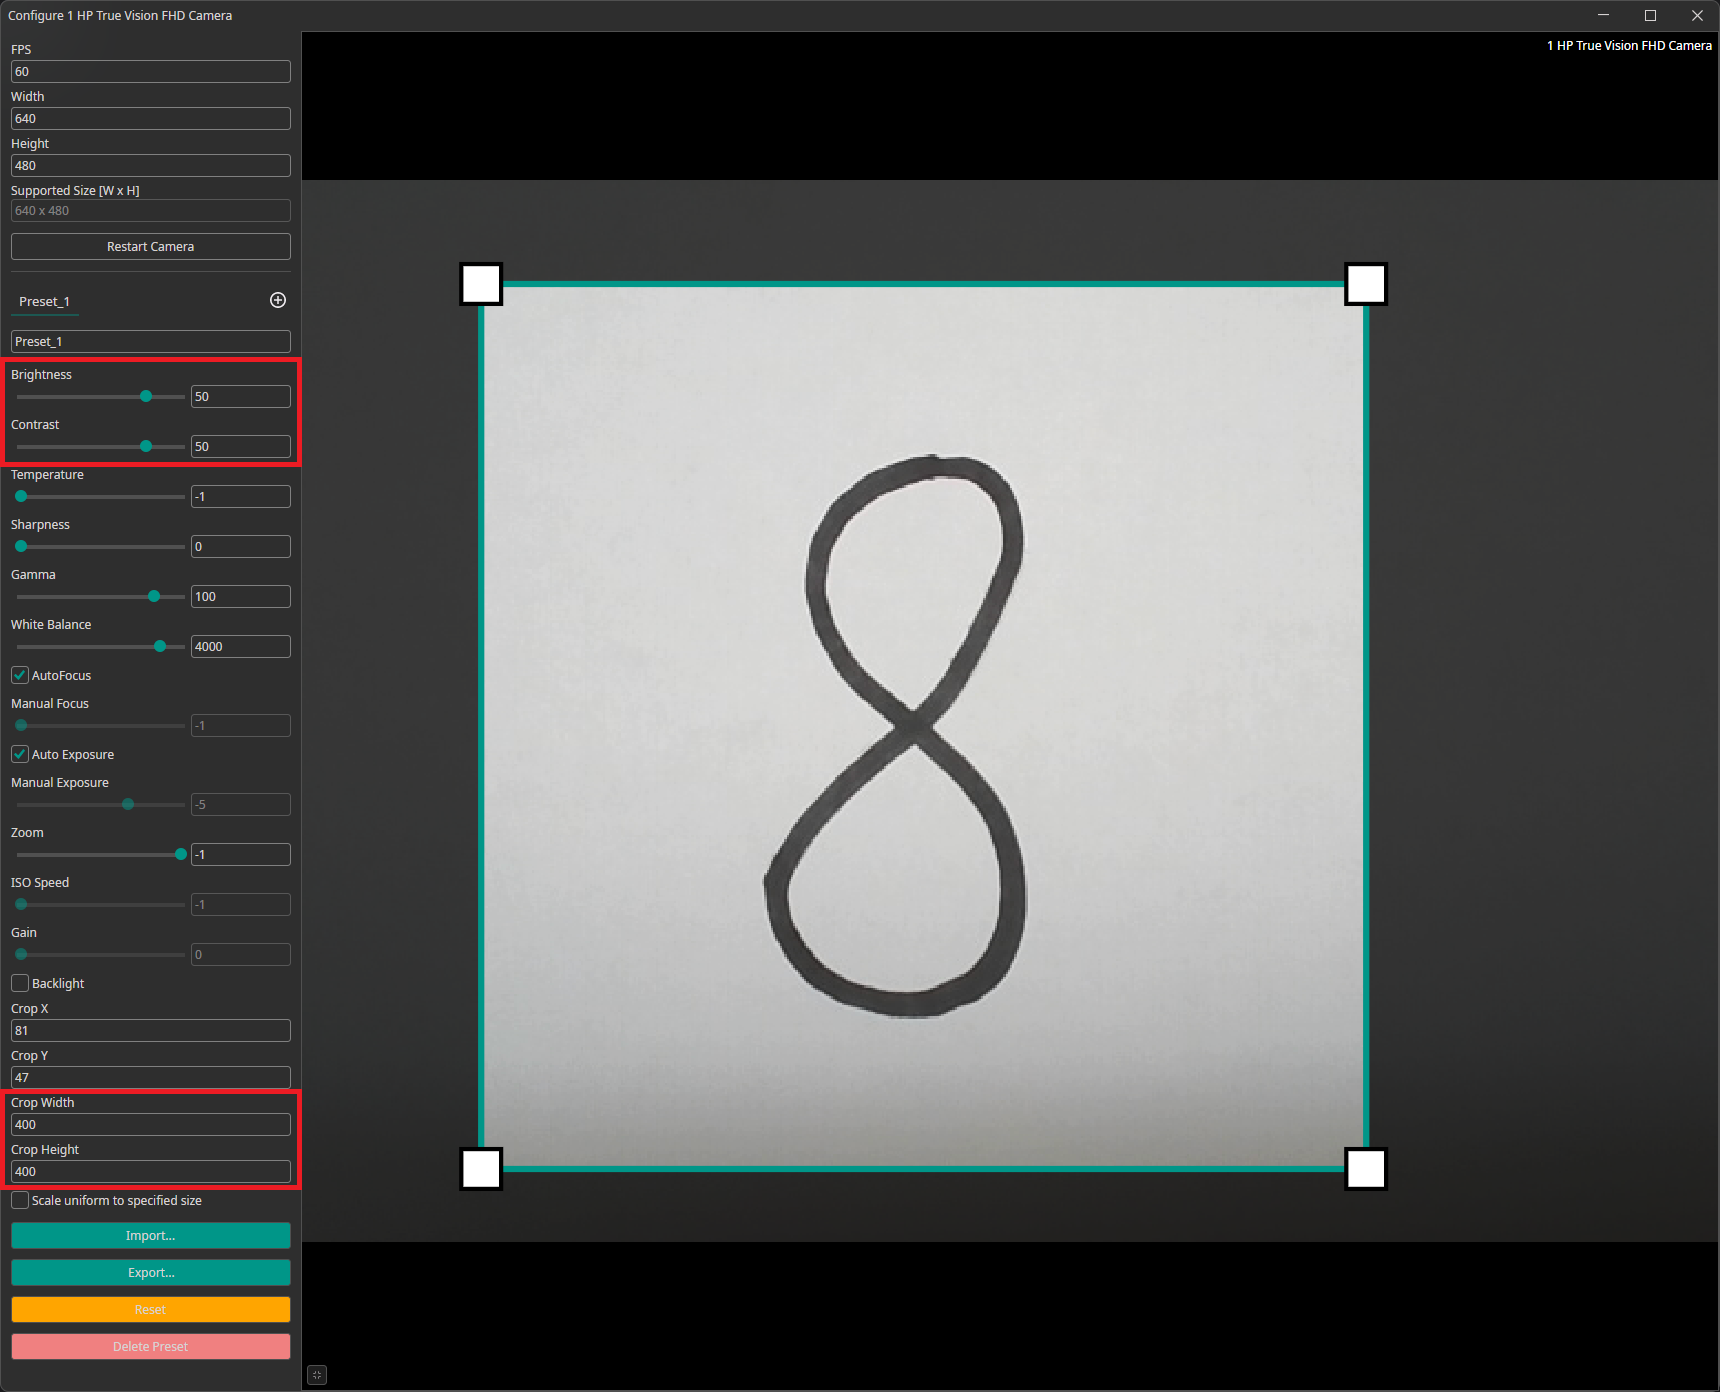Click the Gamma slider handle
Viewport: 1720px width, 1392px height.
click(153, 596)
